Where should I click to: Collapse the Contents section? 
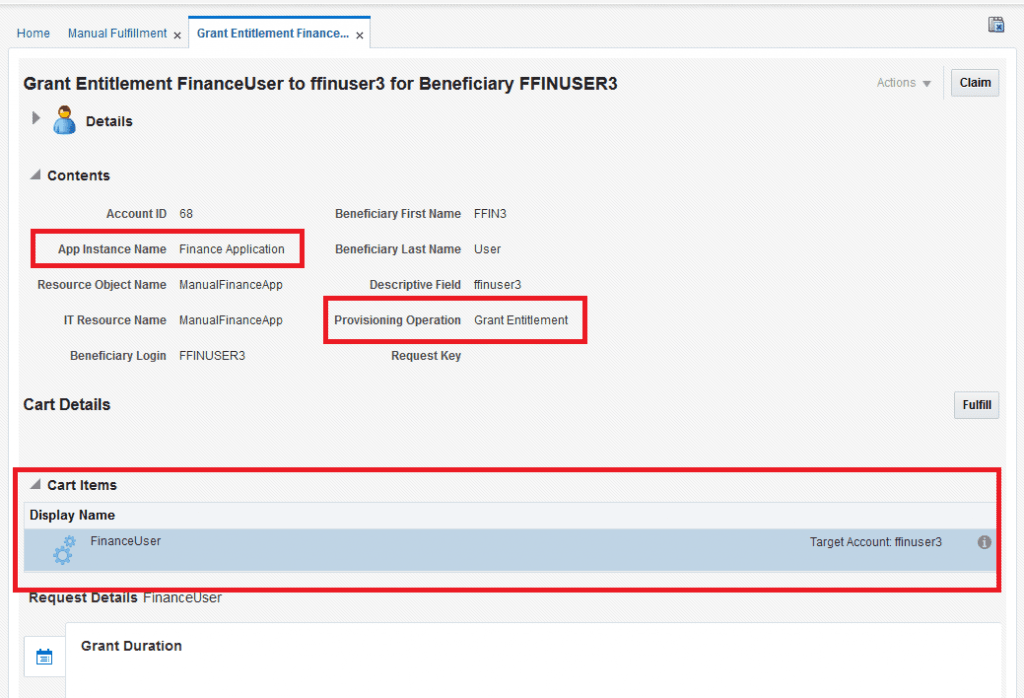(x=36, y=176)
